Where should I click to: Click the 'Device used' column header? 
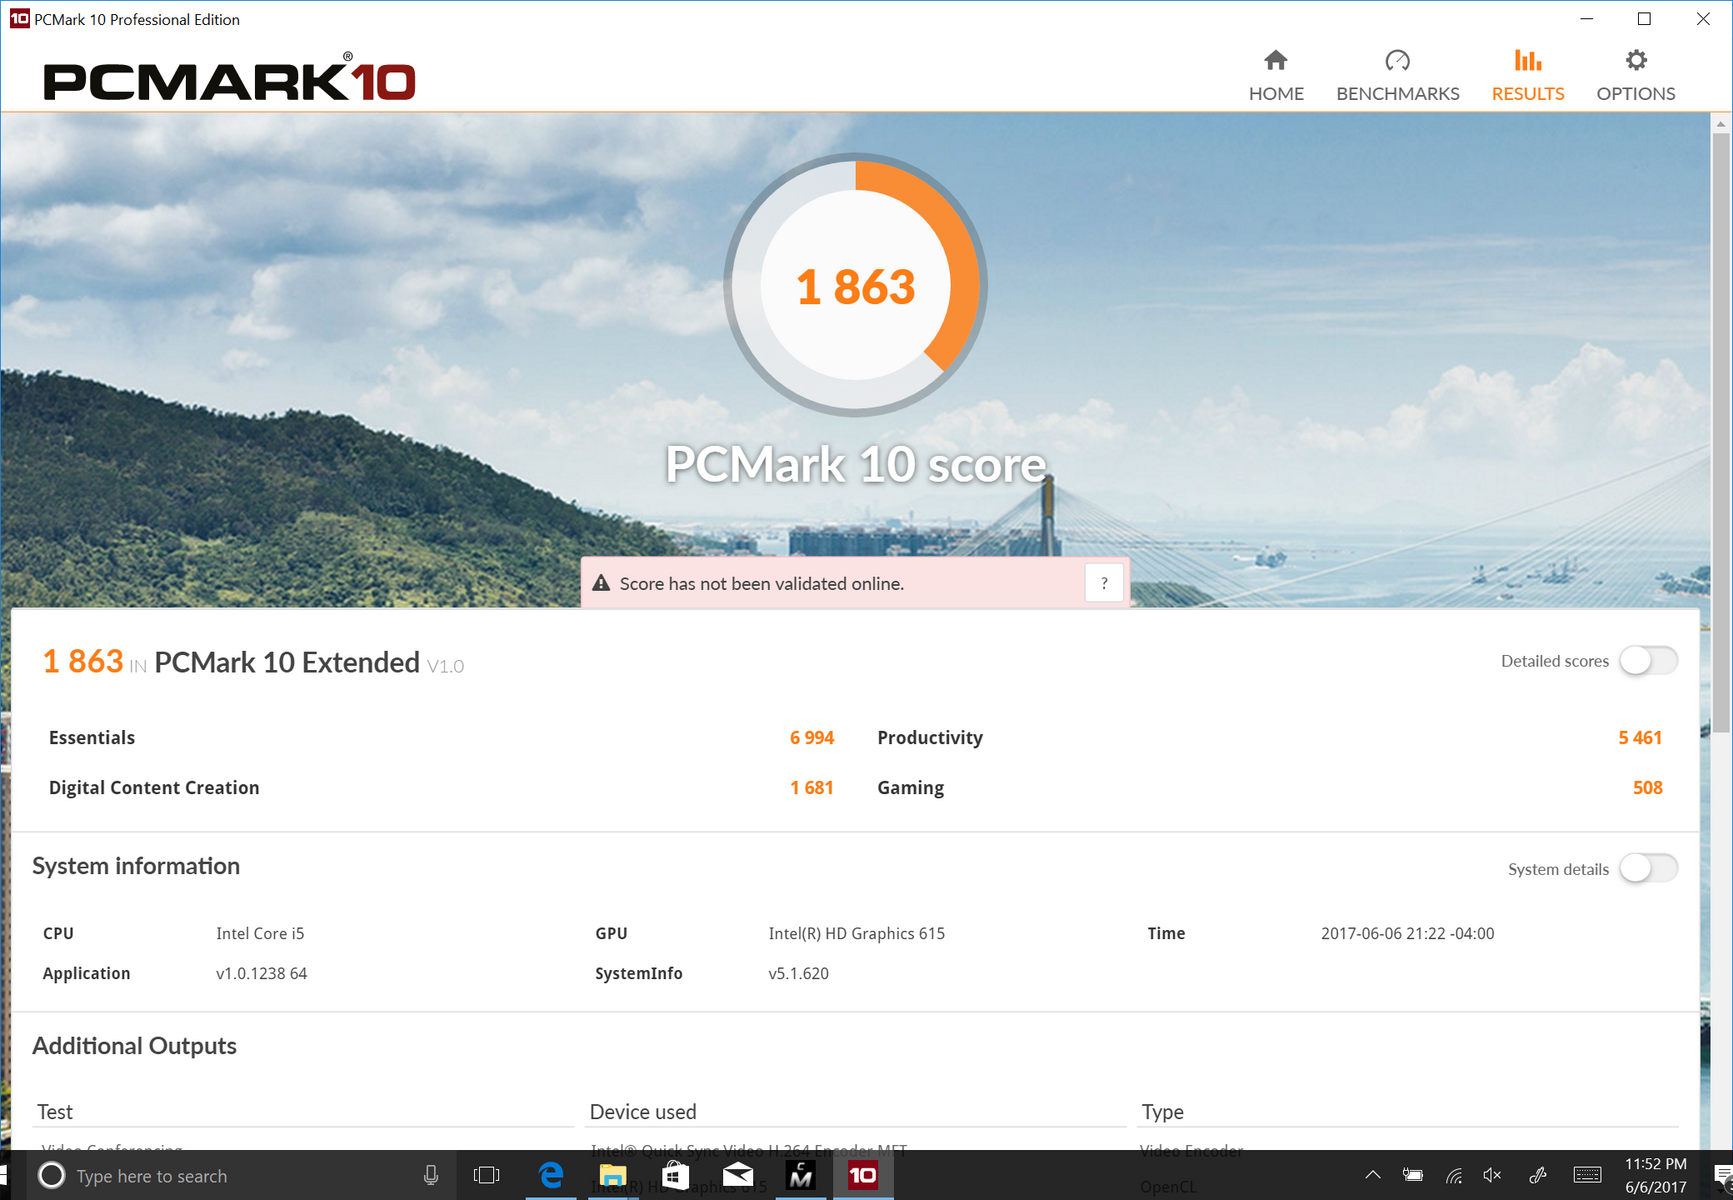tap(643, 1112)
